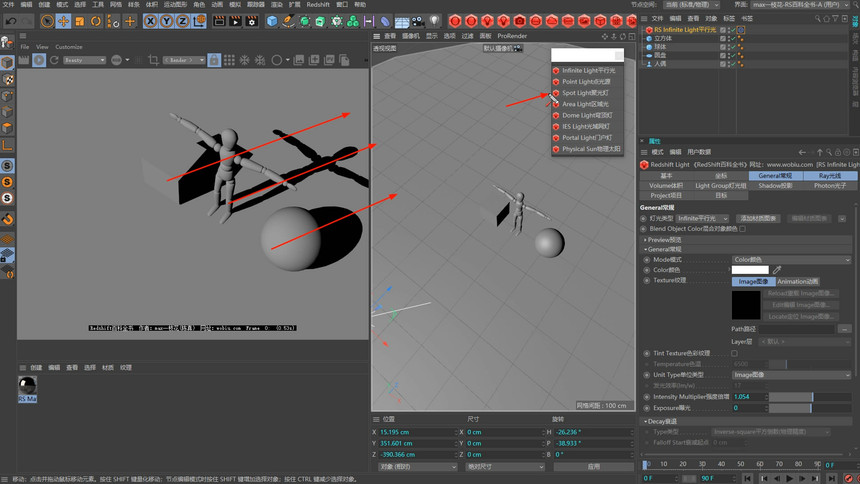This screenshot has width=860, height=484.
Task: Click the Image图像 texture button
Action: 754,282
